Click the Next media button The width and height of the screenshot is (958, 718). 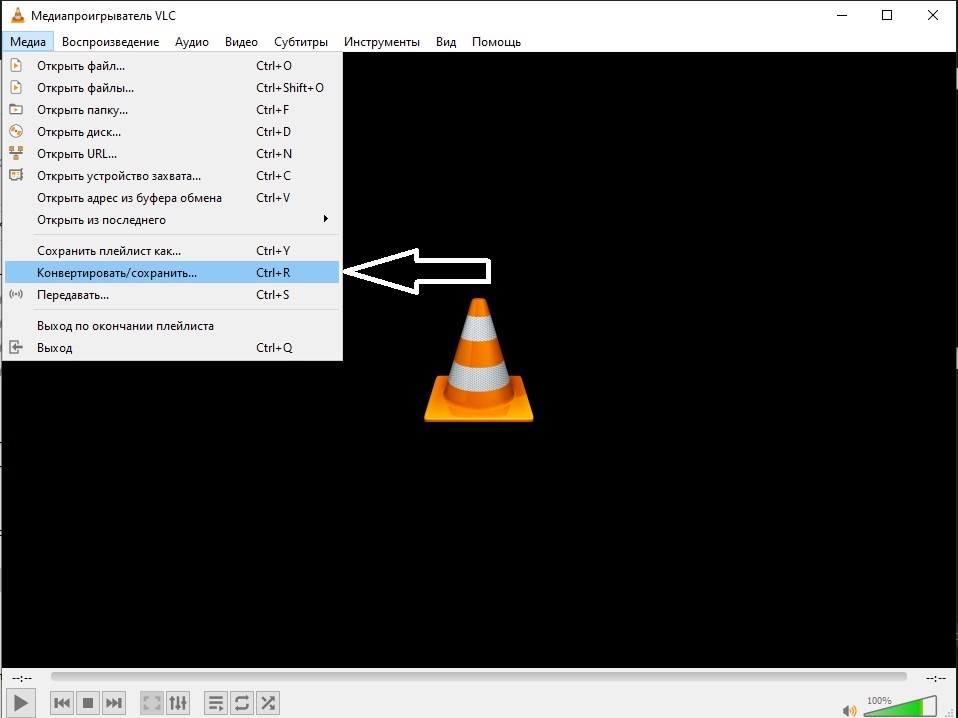[x=114, y=703]
